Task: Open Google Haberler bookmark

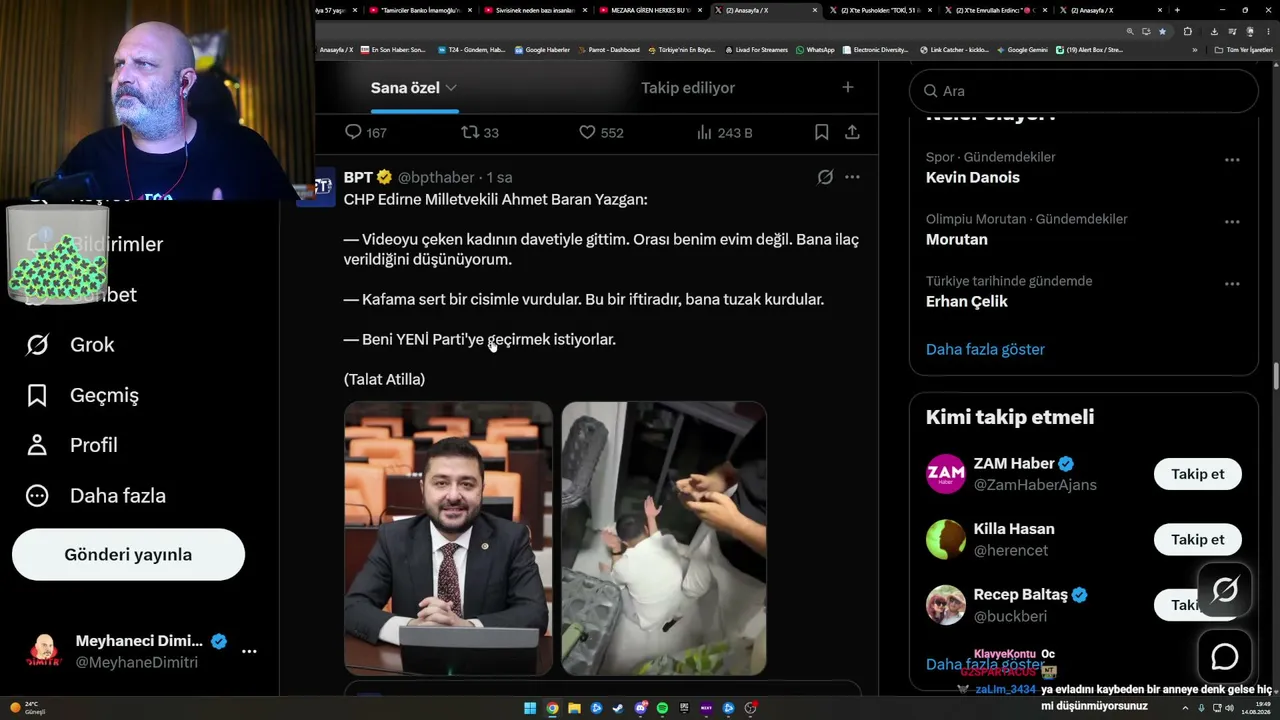Action: click(x=542, y=50)
